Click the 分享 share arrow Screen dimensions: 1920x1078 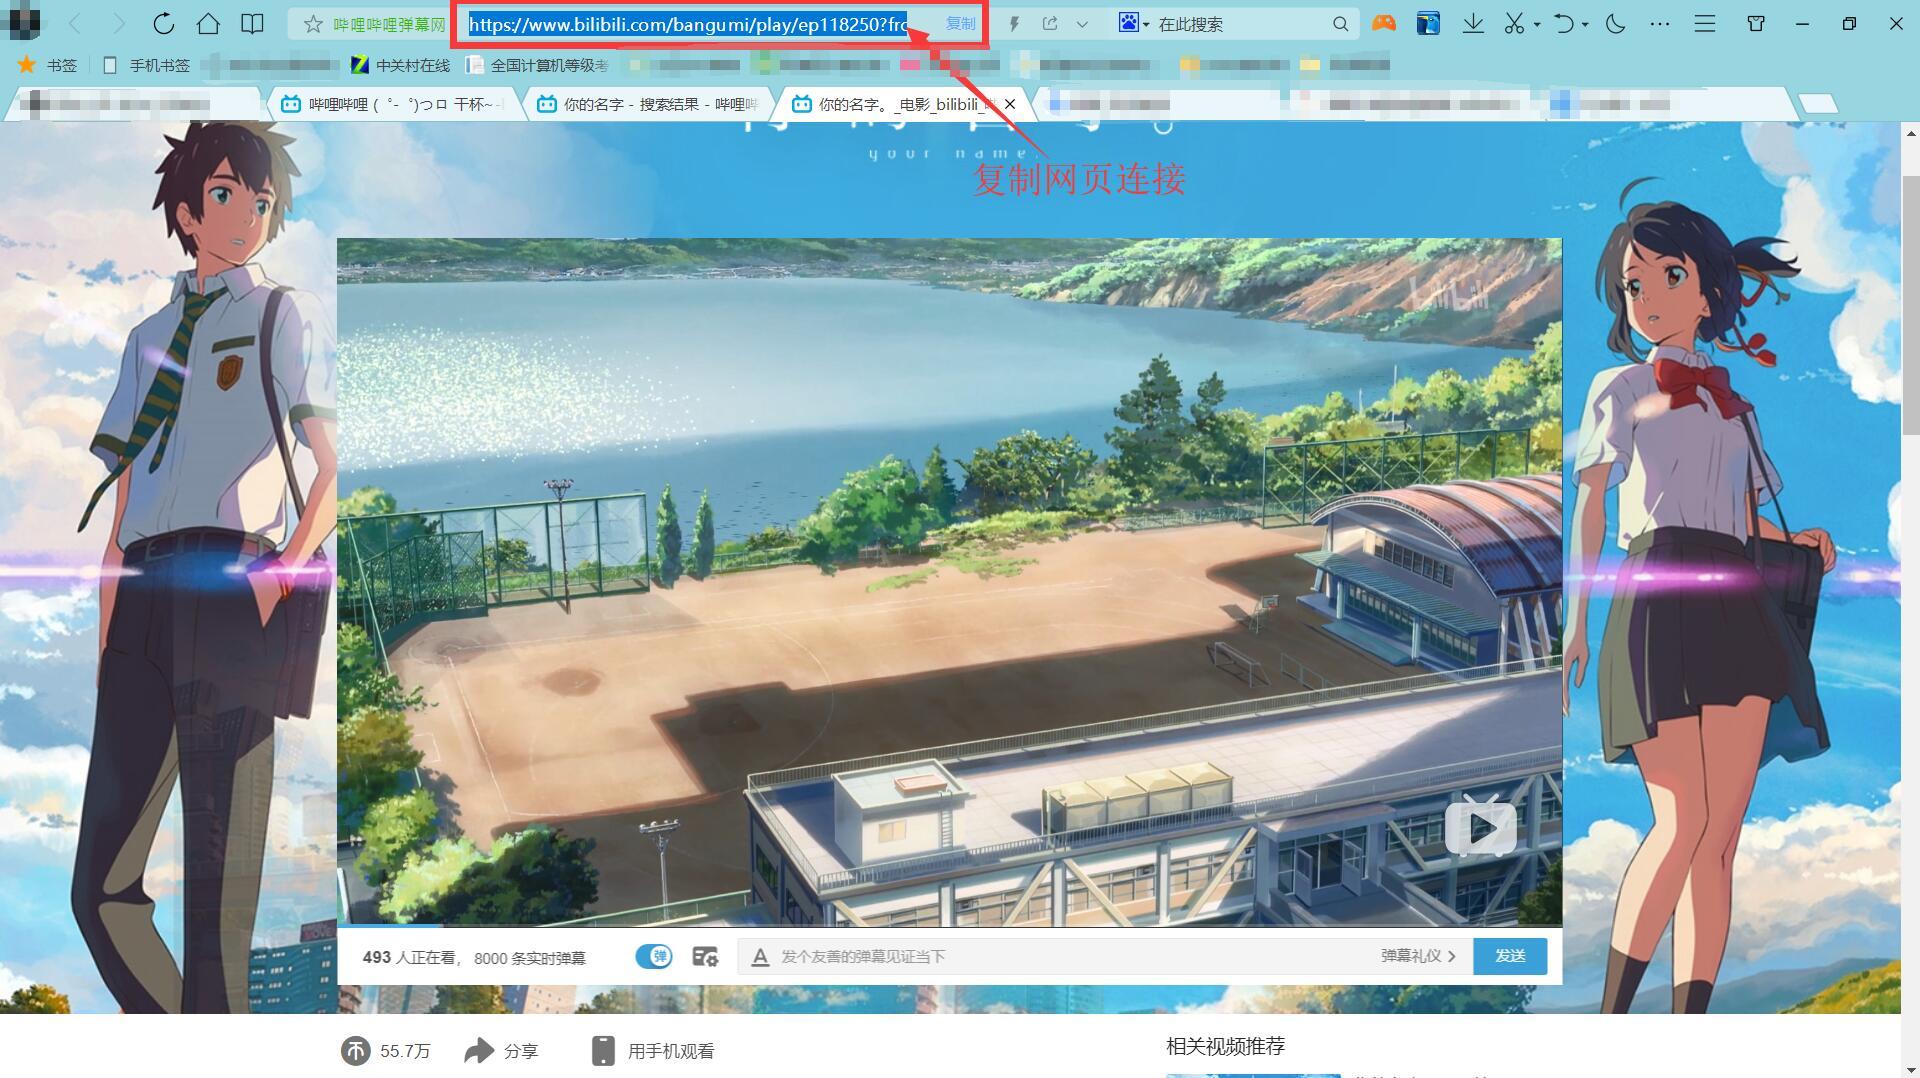pyautogui.click(x=501, y=1051)
